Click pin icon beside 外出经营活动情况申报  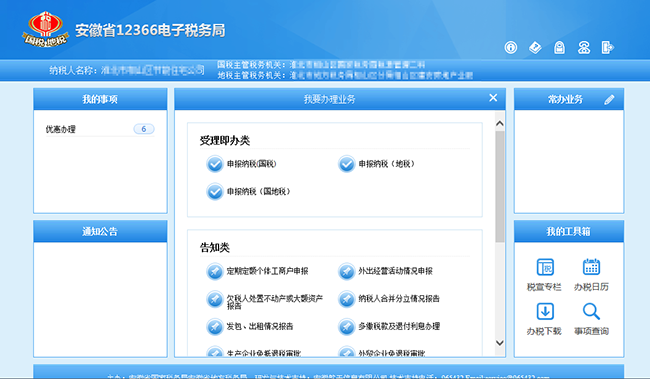346,272
